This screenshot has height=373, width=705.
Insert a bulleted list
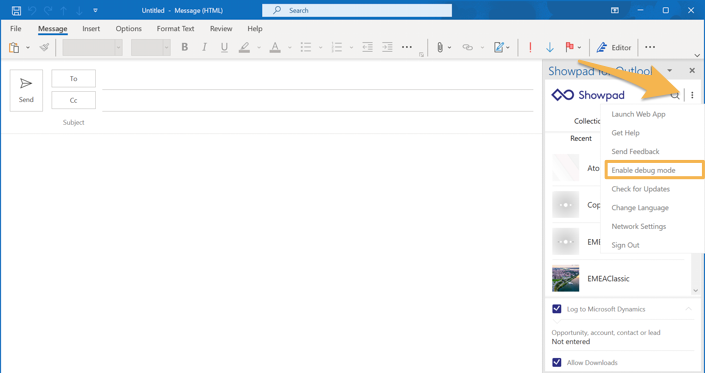306,47
